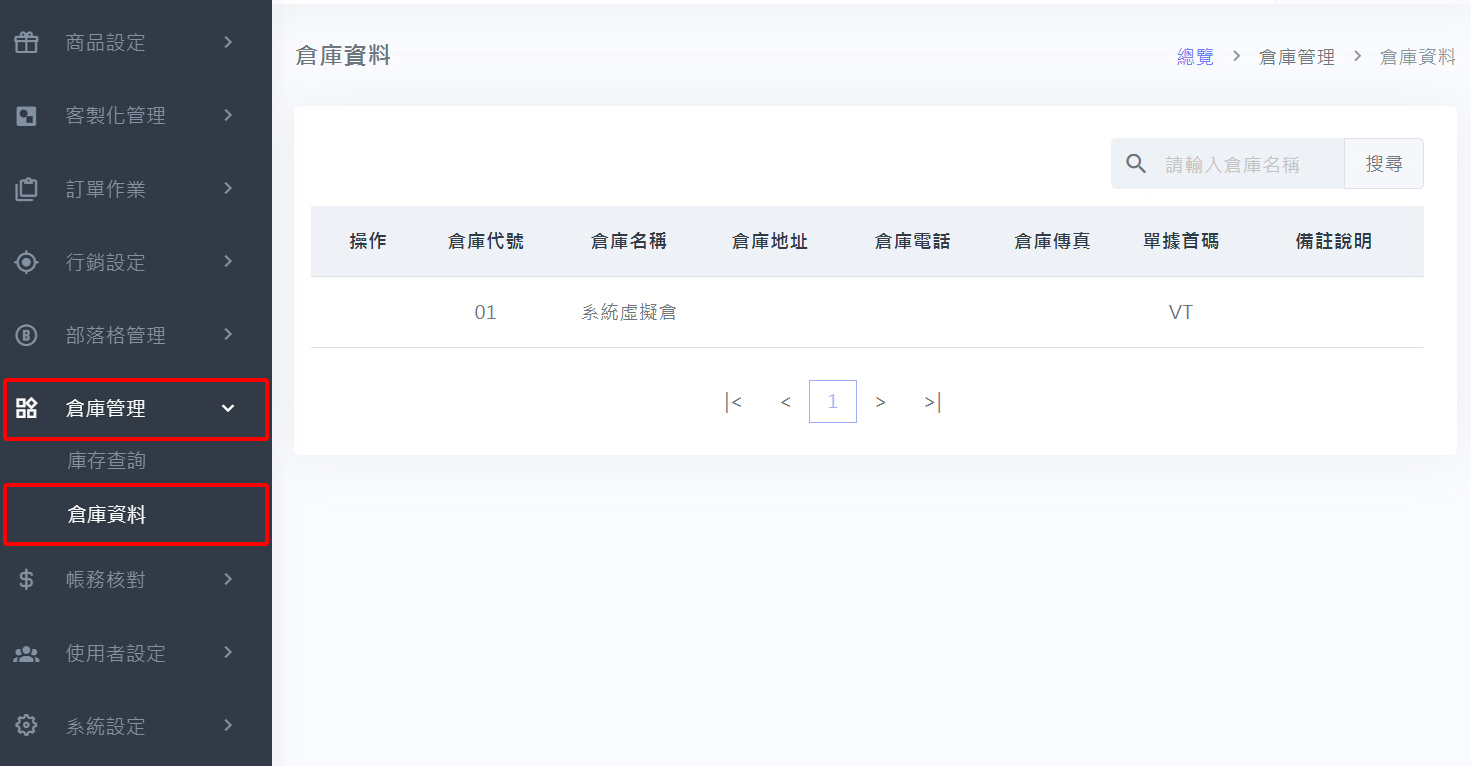This screenshot has height=766, width=1471.
Task: Focus the 請輸入倉庫名稱 search field
Action: [x=1250, y=164]
